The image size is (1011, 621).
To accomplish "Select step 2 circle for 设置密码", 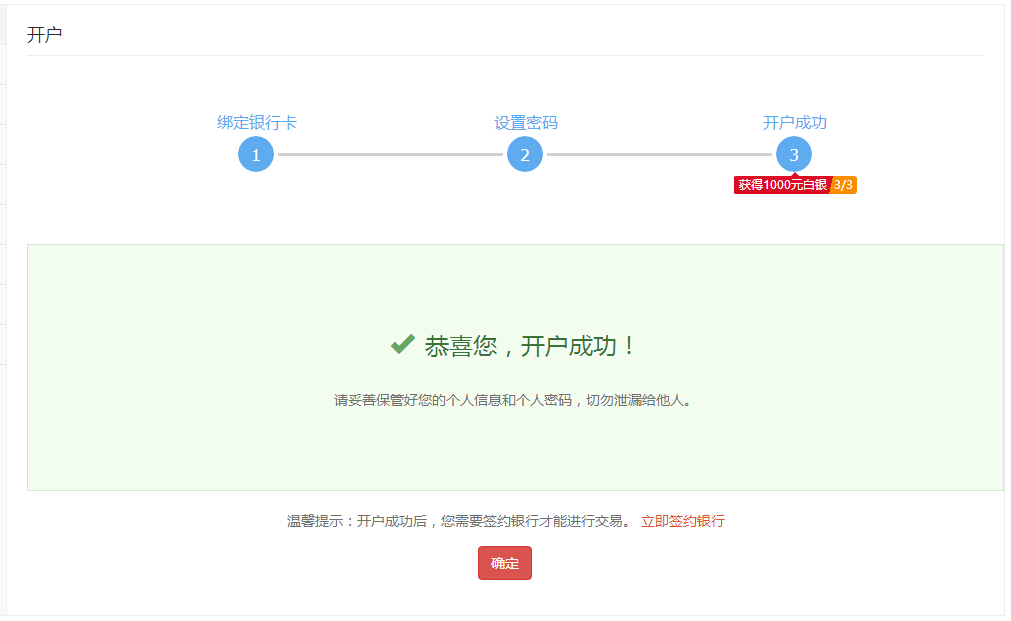I will tap(524, 155).
